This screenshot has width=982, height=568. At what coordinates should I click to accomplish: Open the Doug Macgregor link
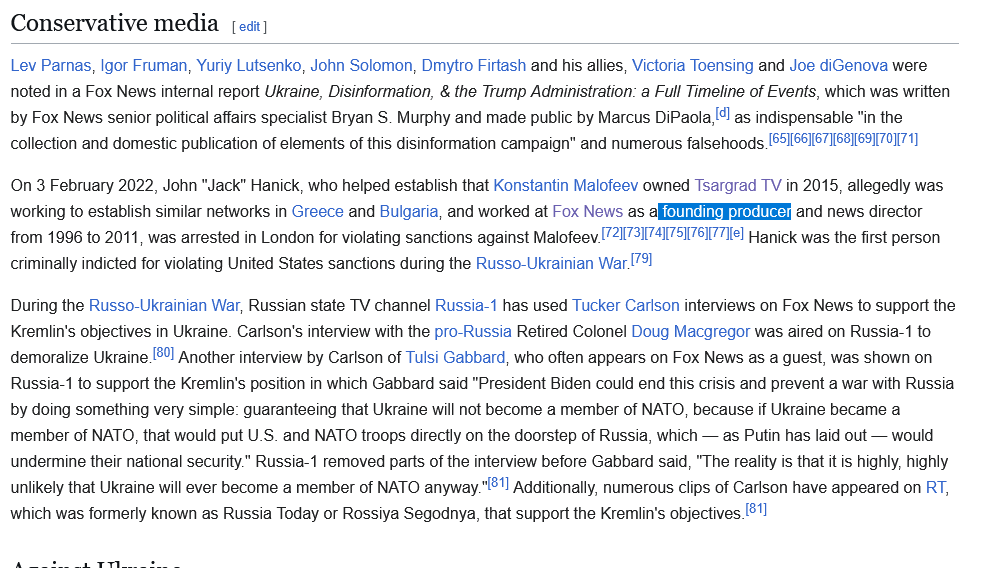tap(690, 331)
